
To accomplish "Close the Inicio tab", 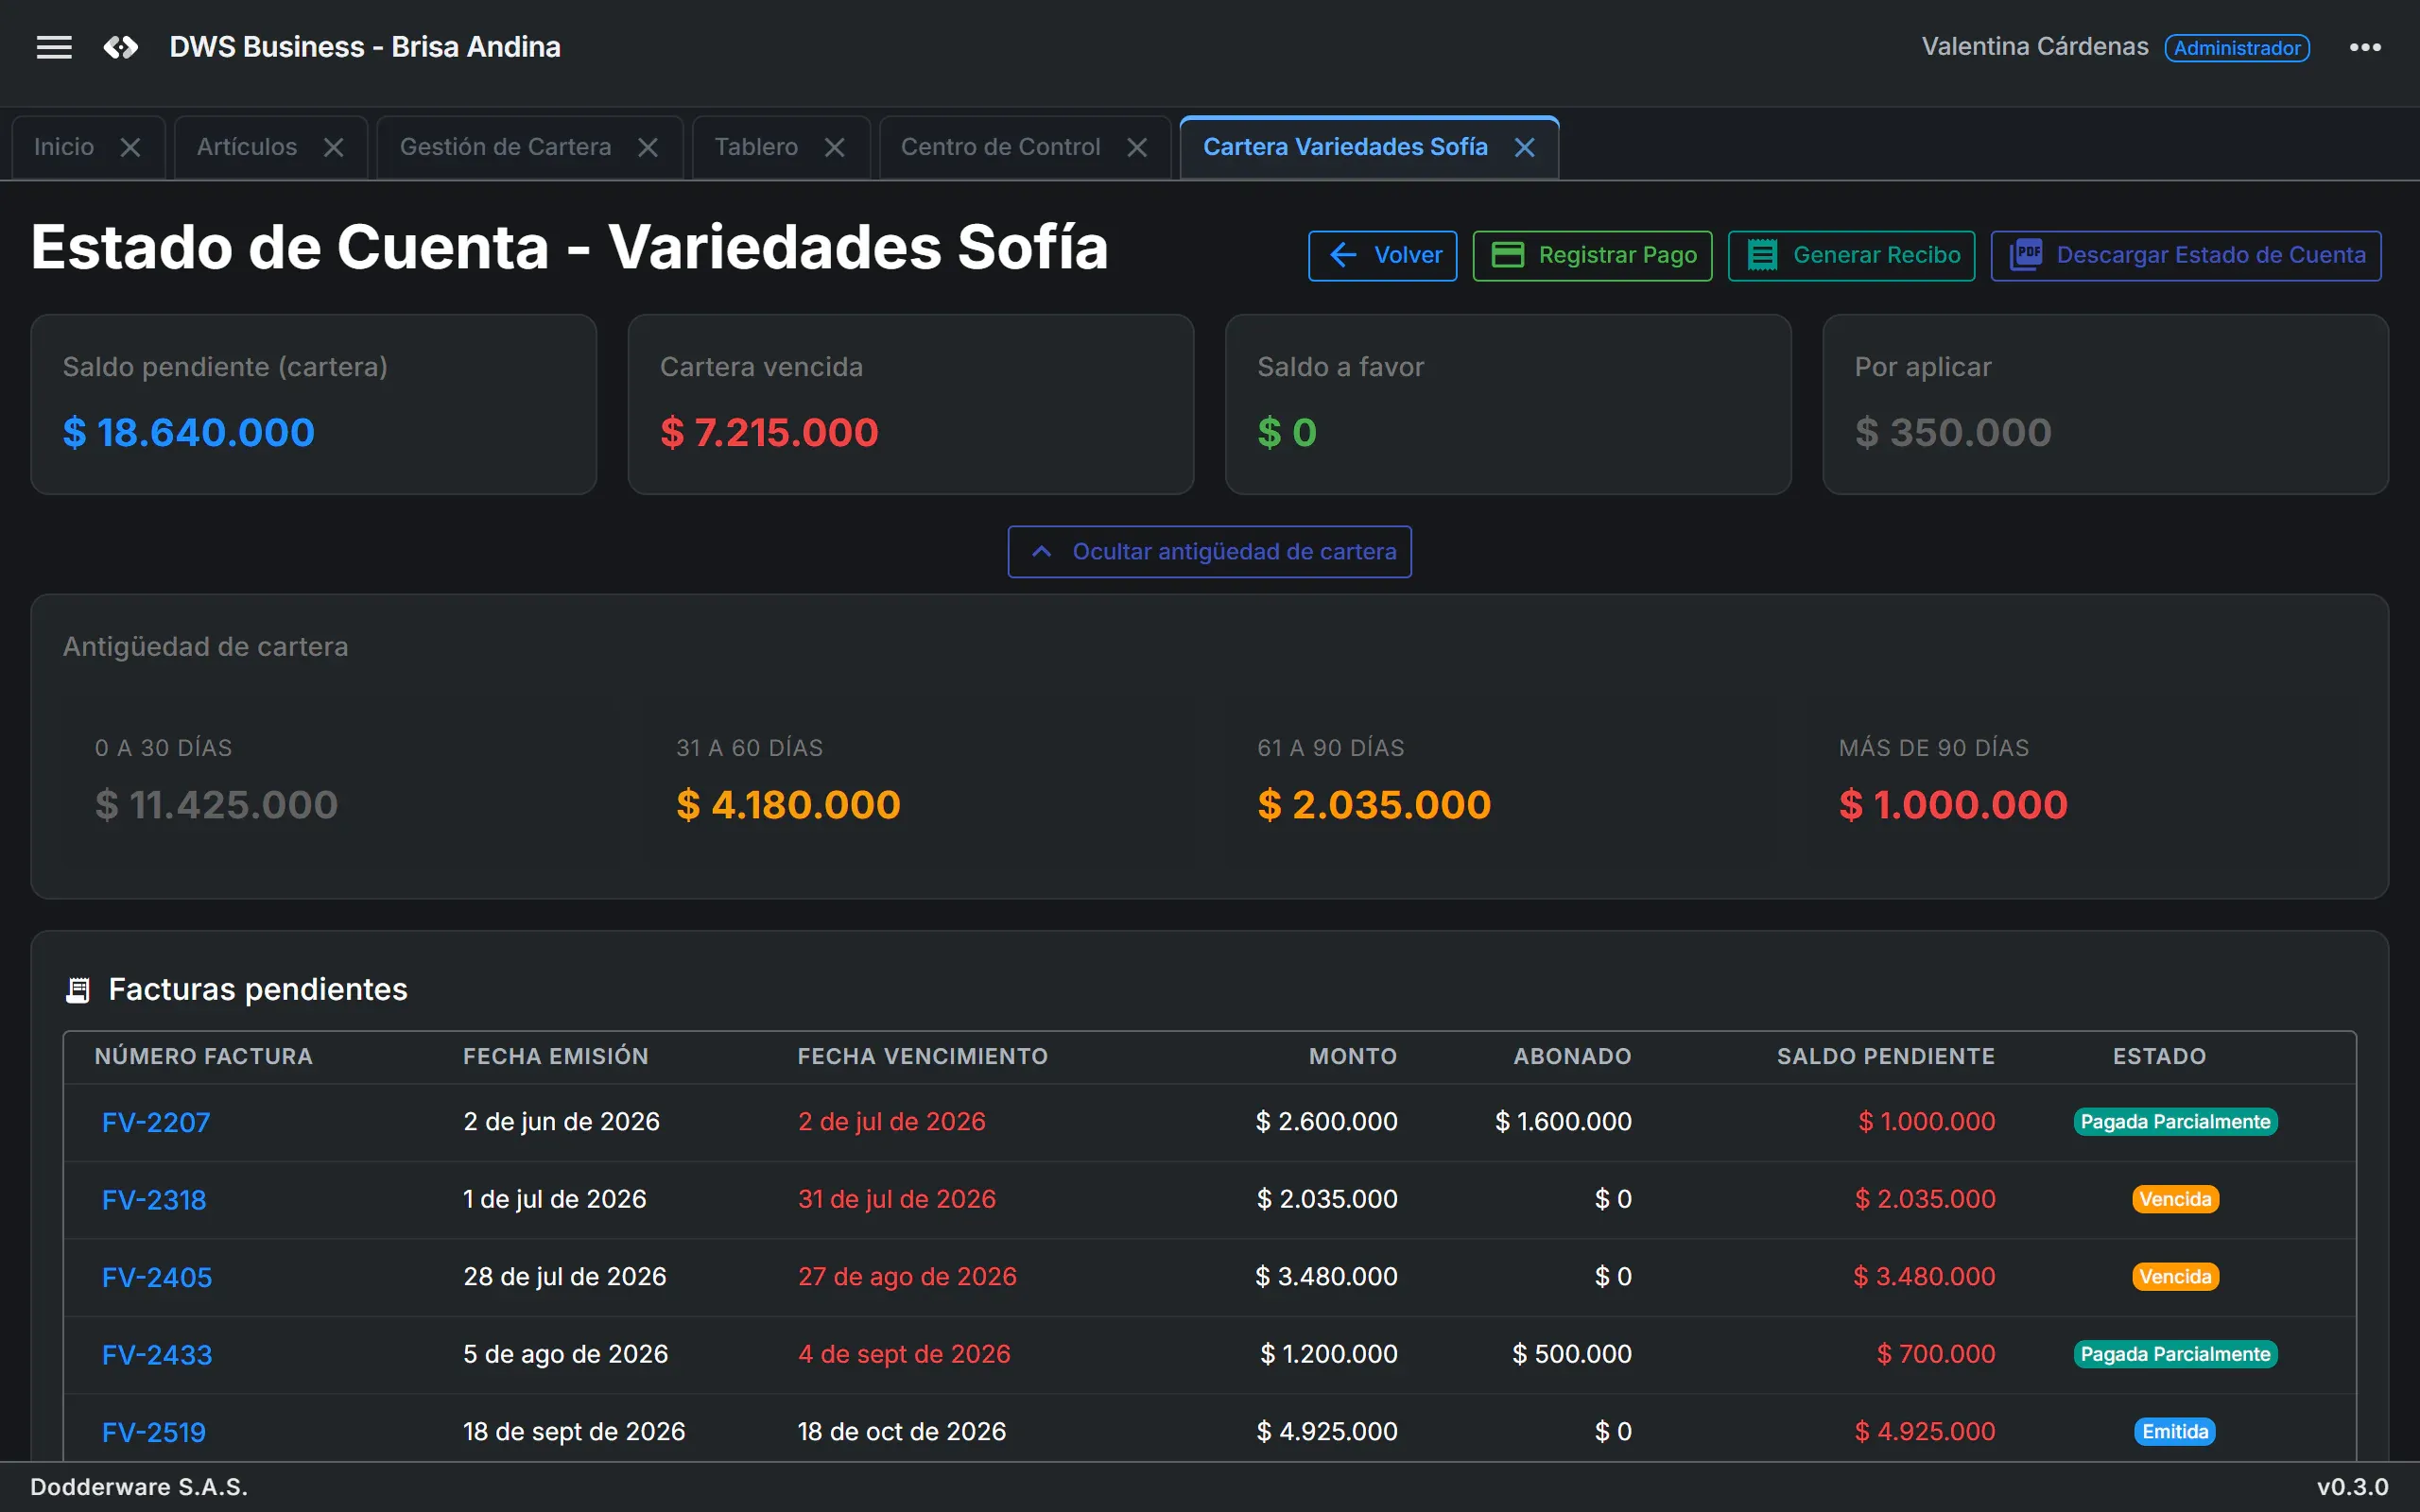I will point(130,148).
